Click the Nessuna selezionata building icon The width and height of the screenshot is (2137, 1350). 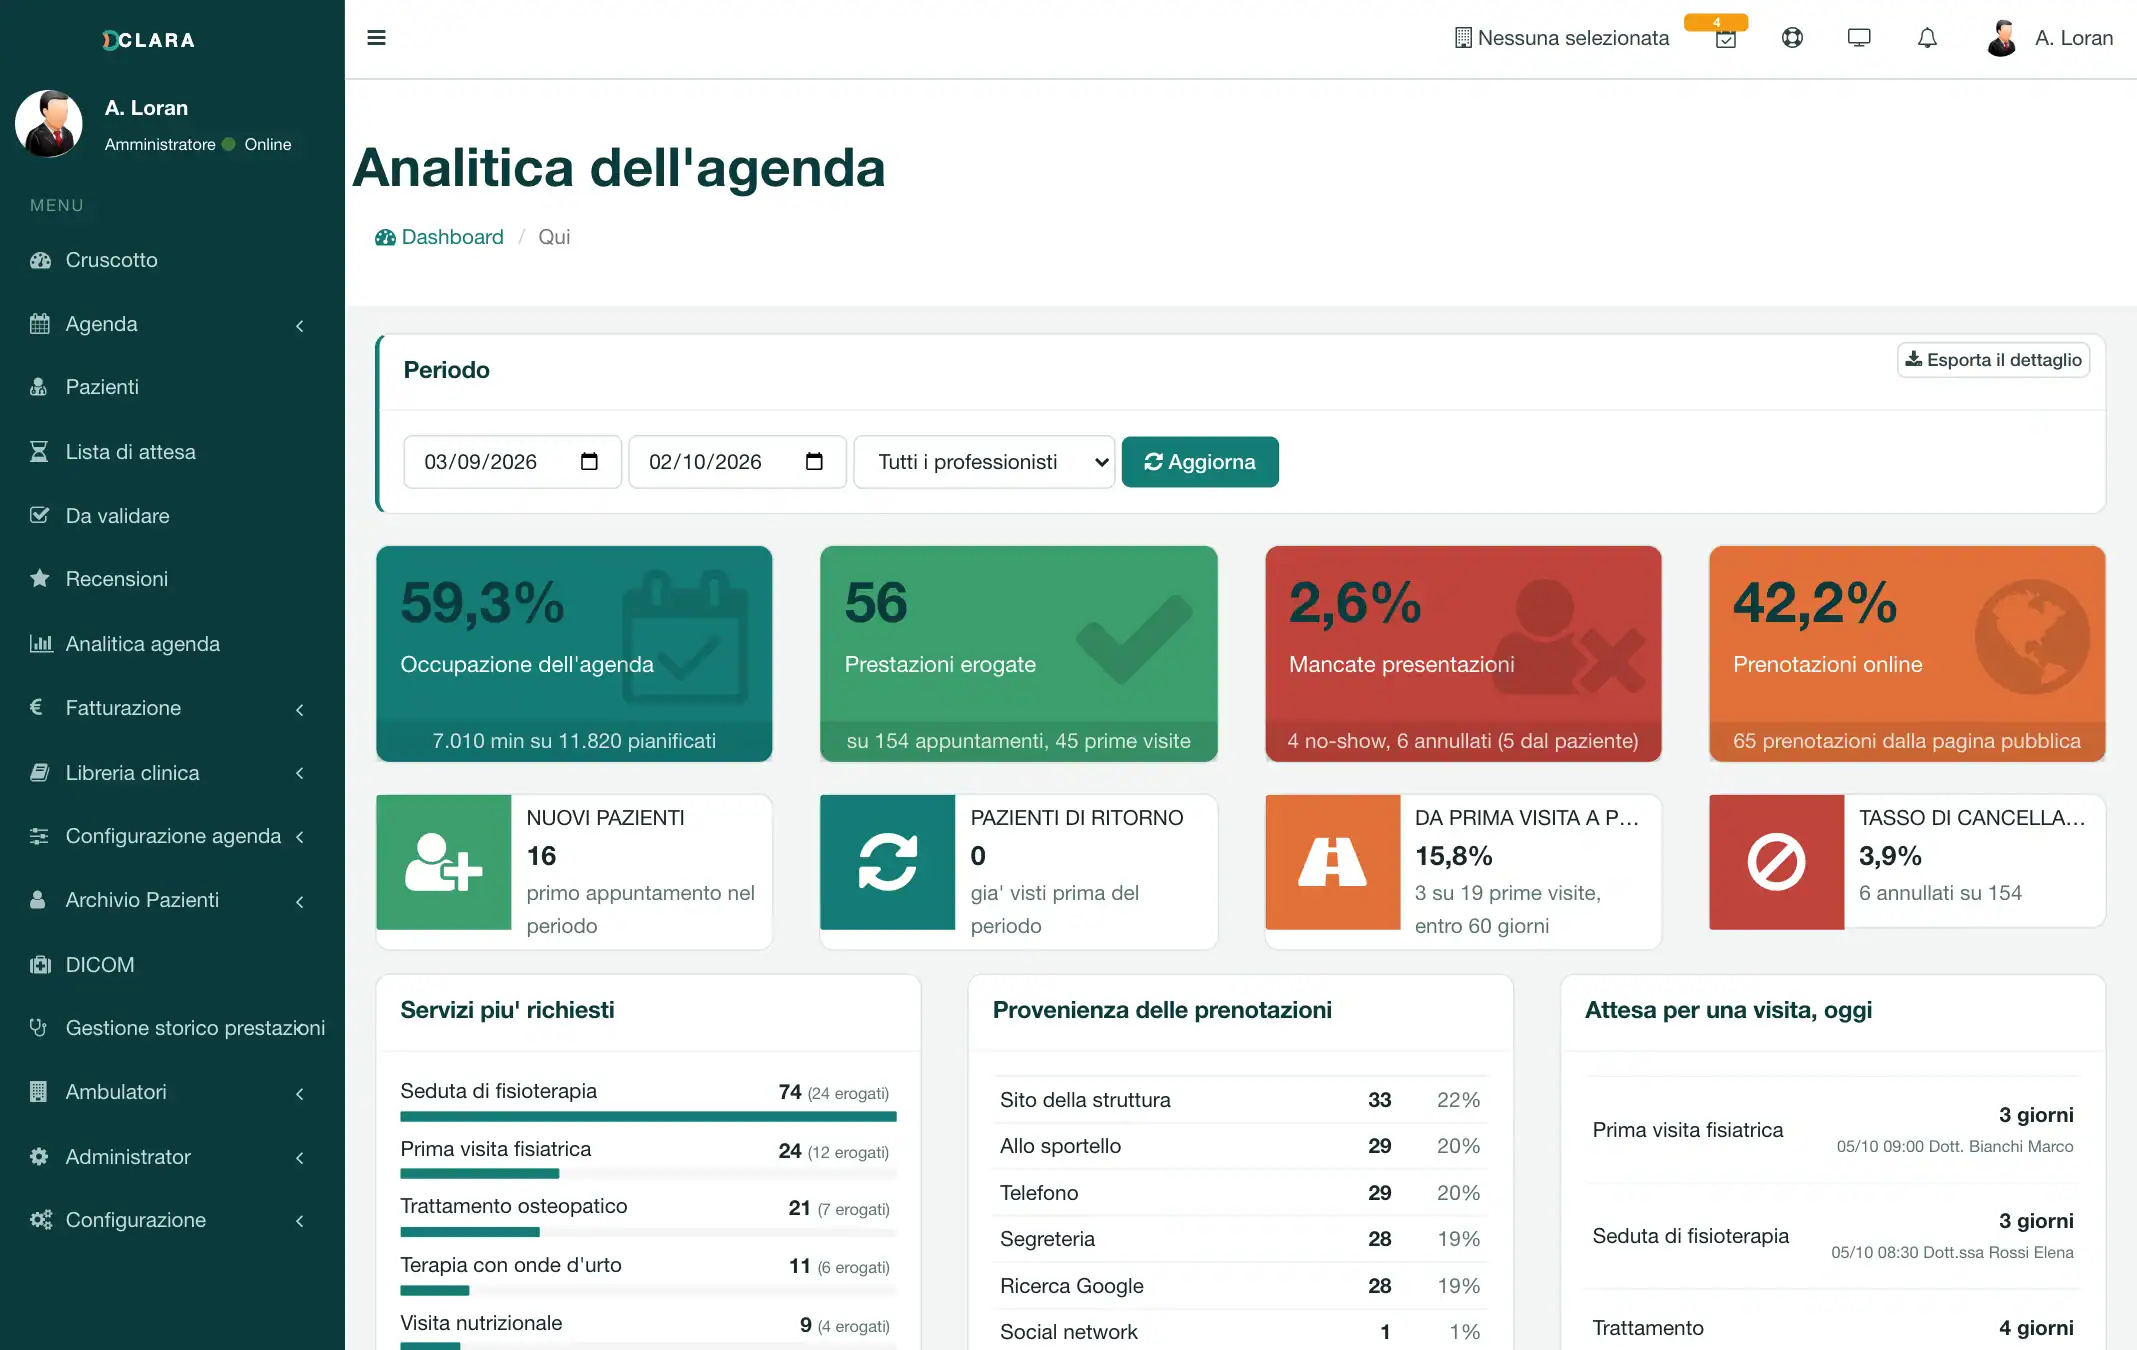click(1463, 38)
